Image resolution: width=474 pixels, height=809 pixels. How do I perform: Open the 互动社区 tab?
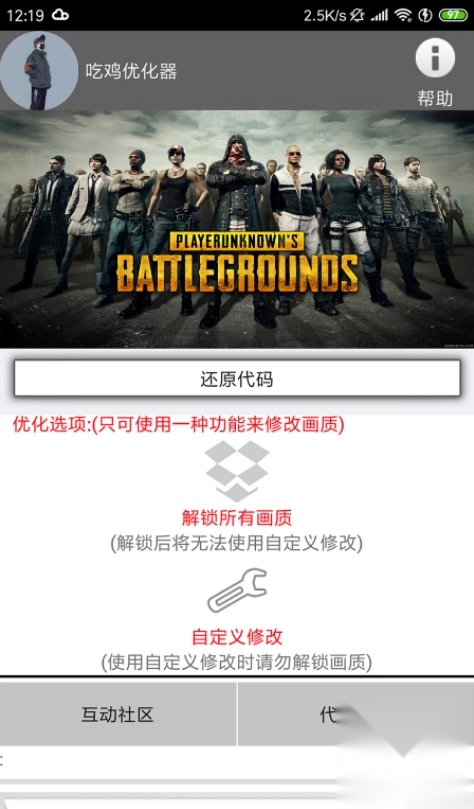tap(118, 714)
